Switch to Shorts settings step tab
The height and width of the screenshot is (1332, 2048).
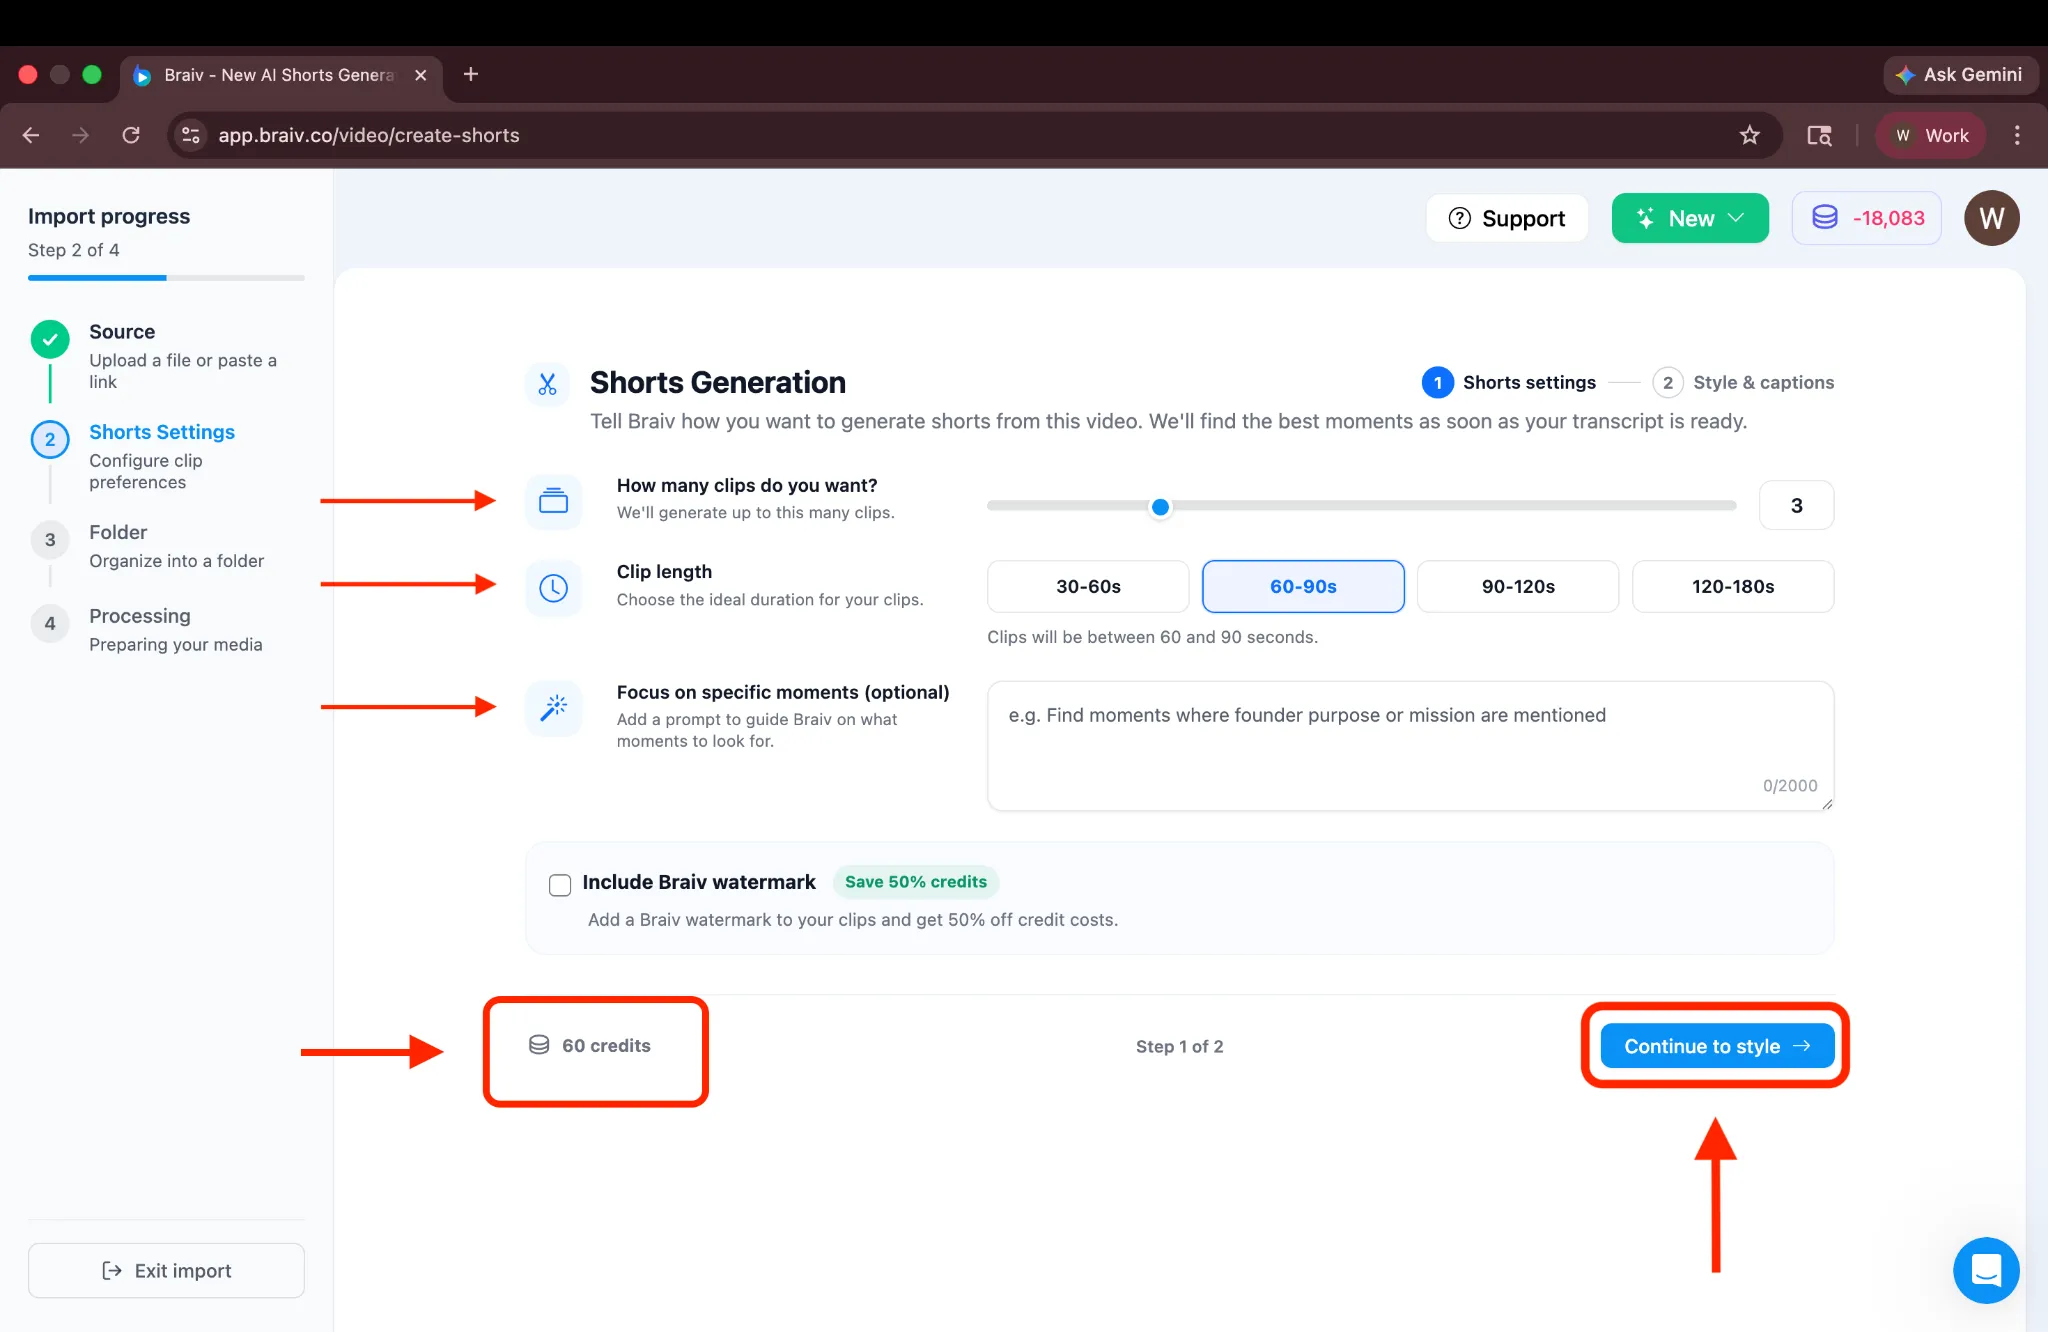coord(1509,382)
